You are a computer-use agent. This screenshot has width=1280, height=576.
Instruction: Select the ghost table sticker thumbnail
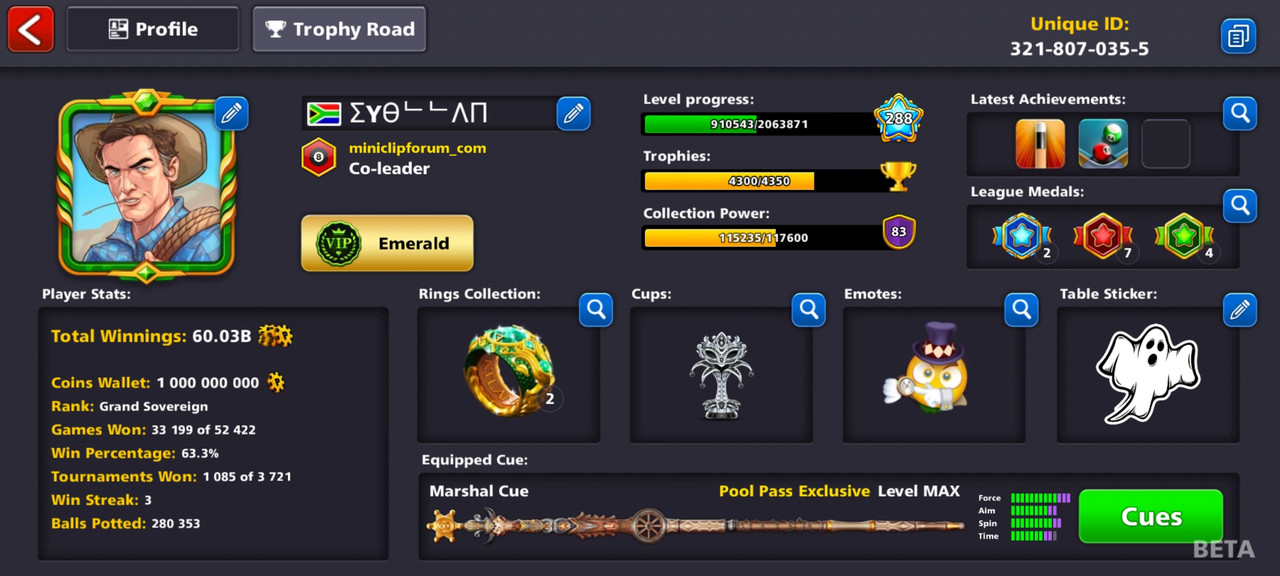pyautogui.click(x=1147, y=374)
